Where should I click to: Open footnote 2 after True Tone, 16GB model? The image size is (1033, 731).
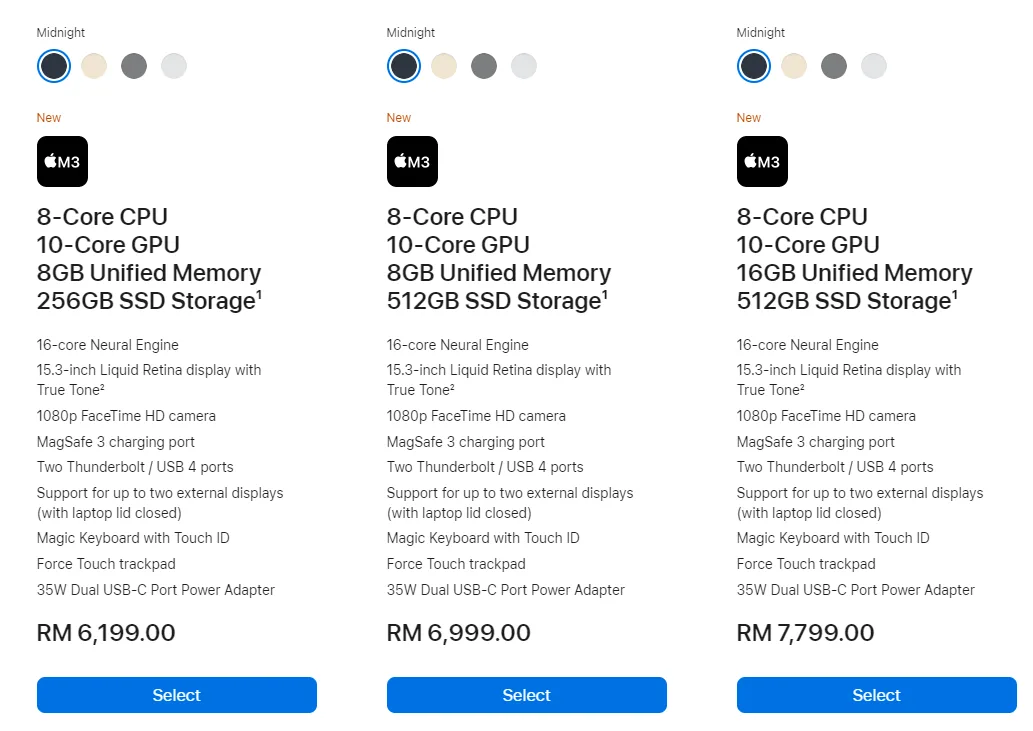[x=801, y=387]
